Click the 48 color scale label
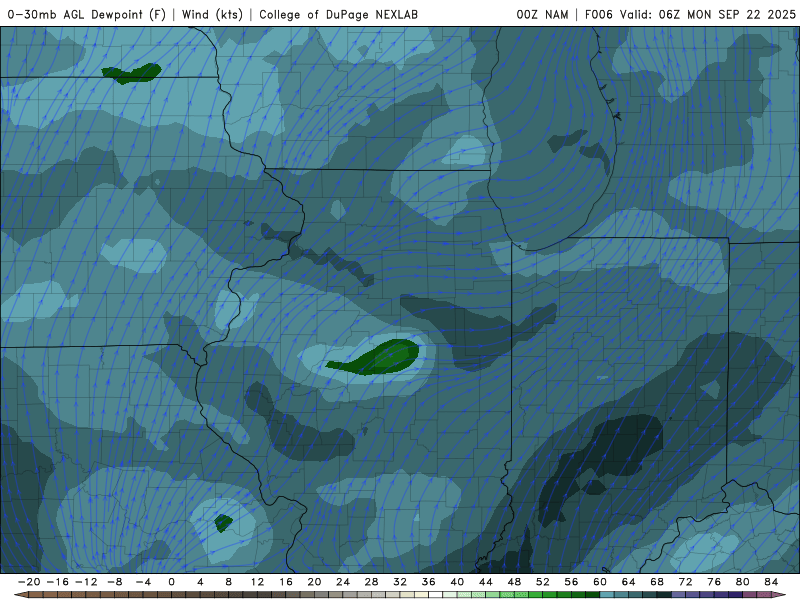Screen dimensions: 800x600 (x=514, y=582)
